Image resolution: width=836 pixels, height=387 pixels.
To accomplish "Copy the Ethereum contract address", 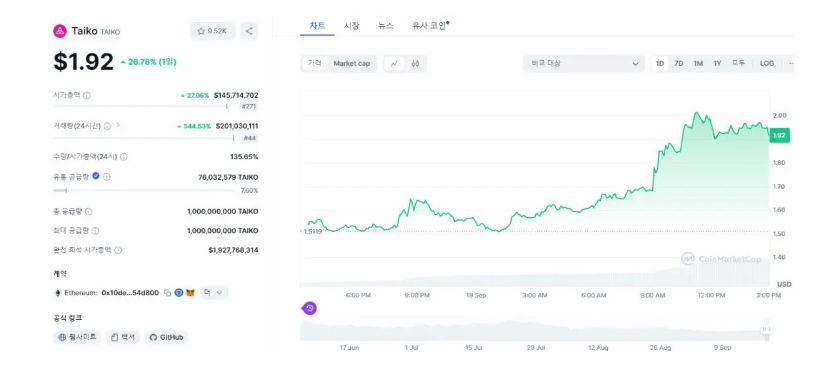I will tap(167, 293).
